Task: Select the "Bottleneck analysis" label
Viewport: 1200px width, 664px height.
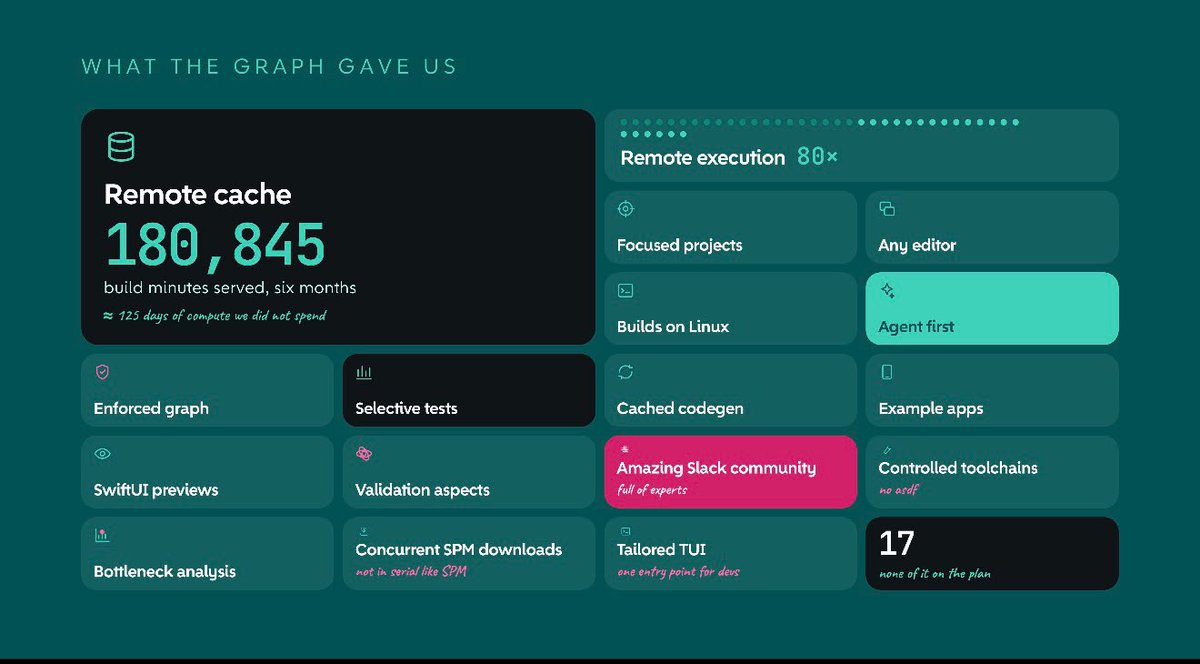Action: click(165, 572)
